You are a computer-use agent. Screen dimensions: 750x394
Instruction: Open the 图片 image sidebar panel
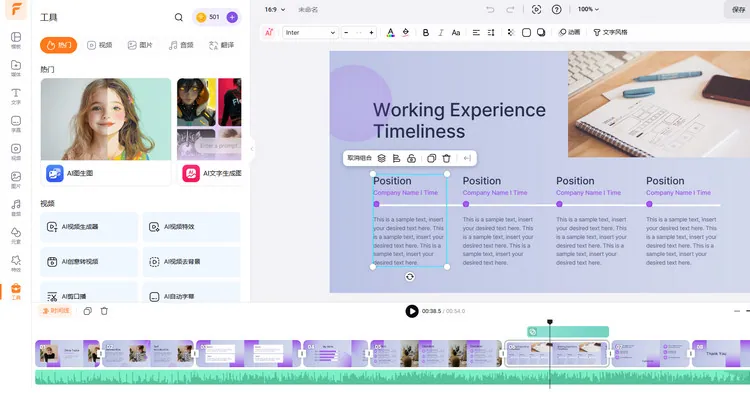(x=16, y=179)
